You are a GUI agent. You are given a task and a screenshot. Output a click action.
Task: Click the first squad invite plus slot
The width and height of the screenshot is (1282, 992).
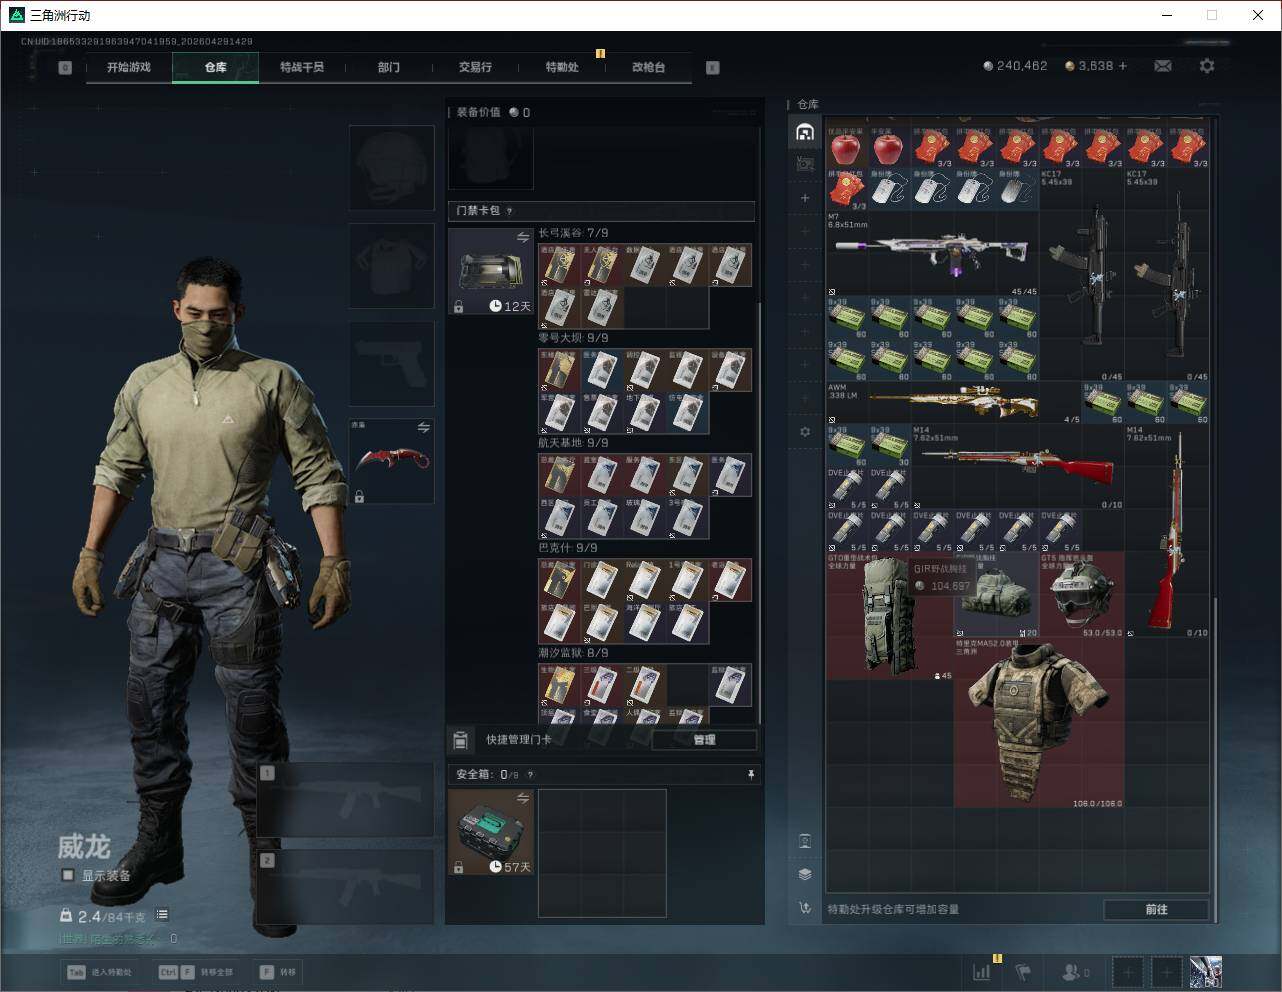point(1128,971)
